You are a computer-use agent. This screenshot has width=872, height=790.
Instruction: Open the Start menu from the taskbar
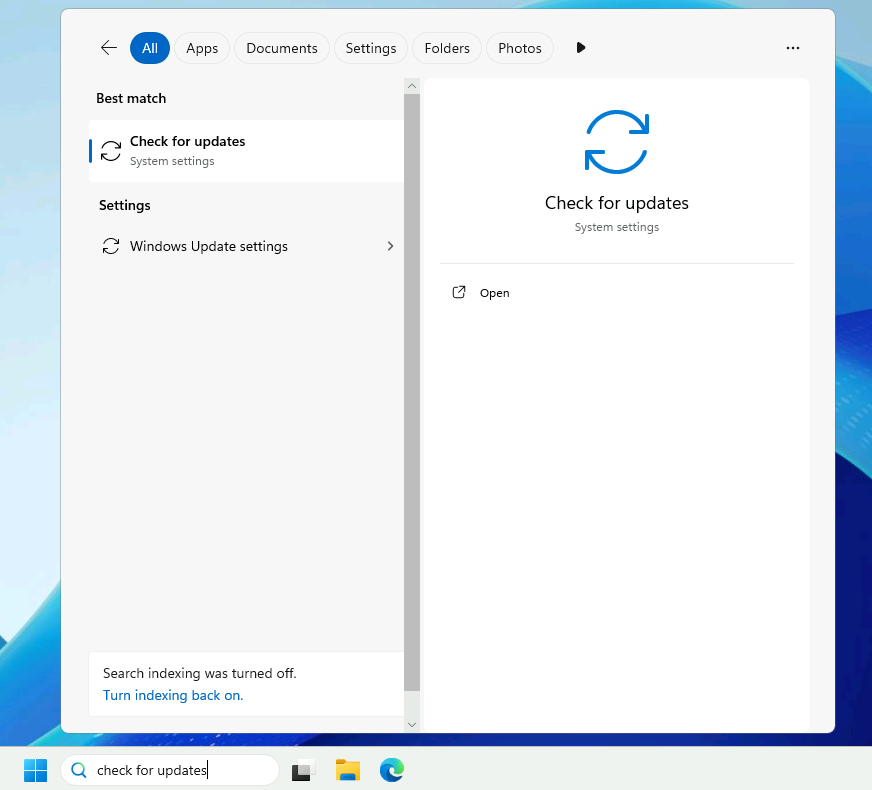pyautogui.click(x=35, y=770)
